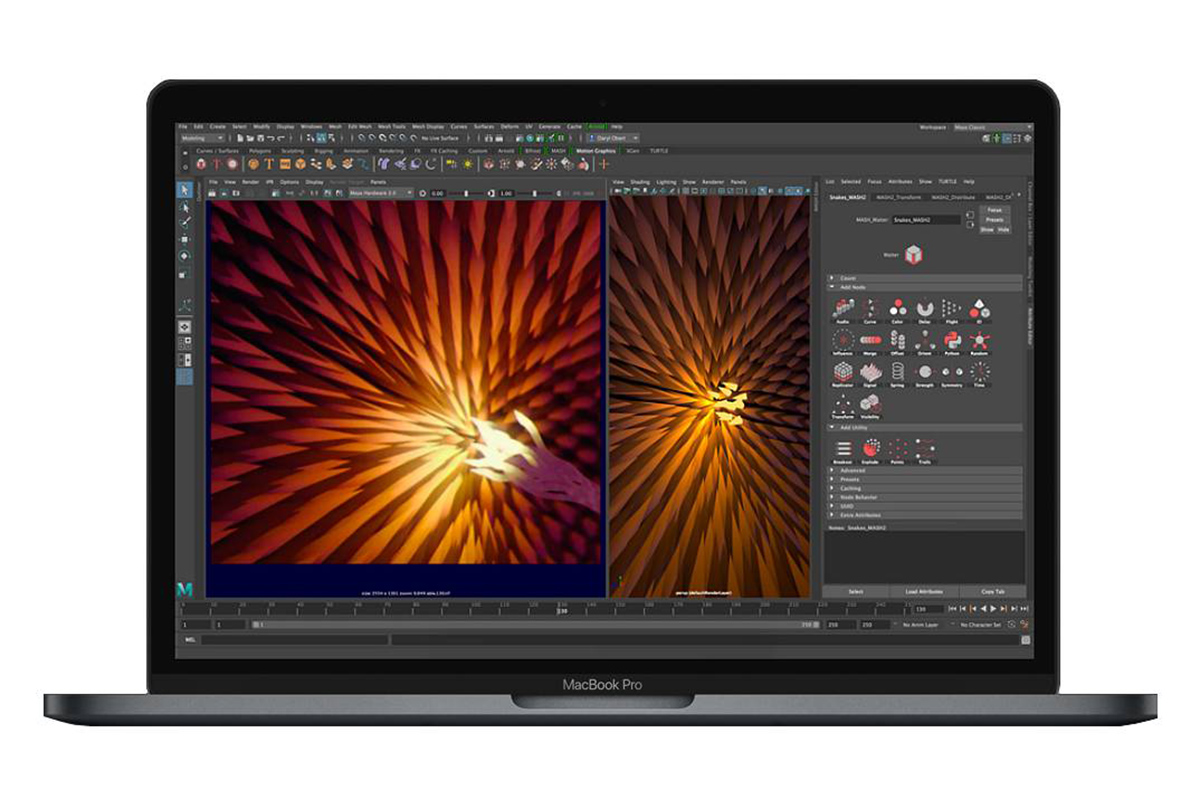
Task: Click the Load Attributes button
Action: 924,592
